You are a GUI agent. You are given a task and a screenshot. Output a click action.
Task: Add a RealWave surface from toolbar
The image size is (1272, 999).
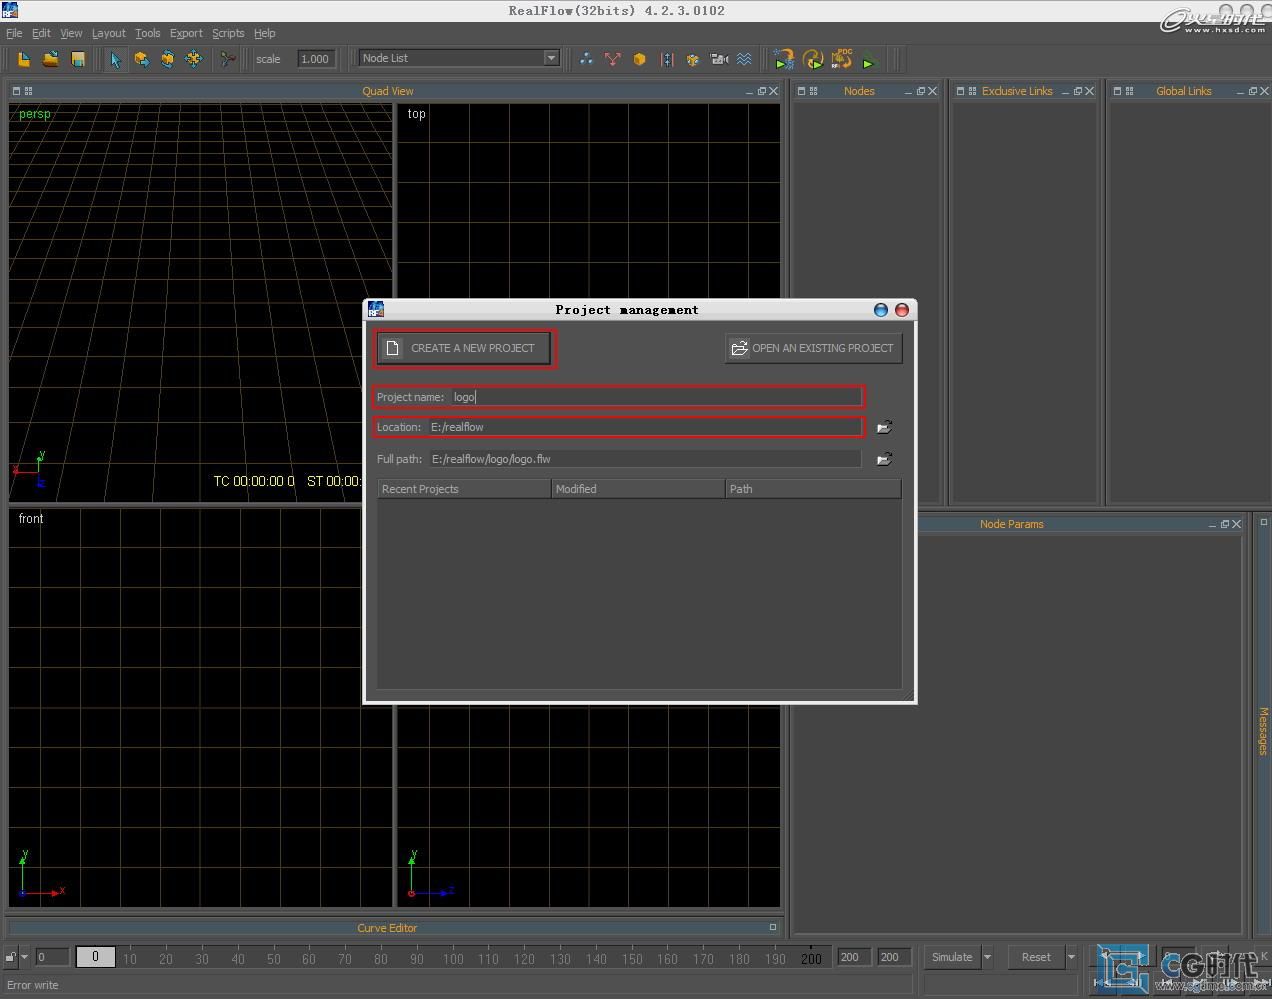click(x=744, y=59)
